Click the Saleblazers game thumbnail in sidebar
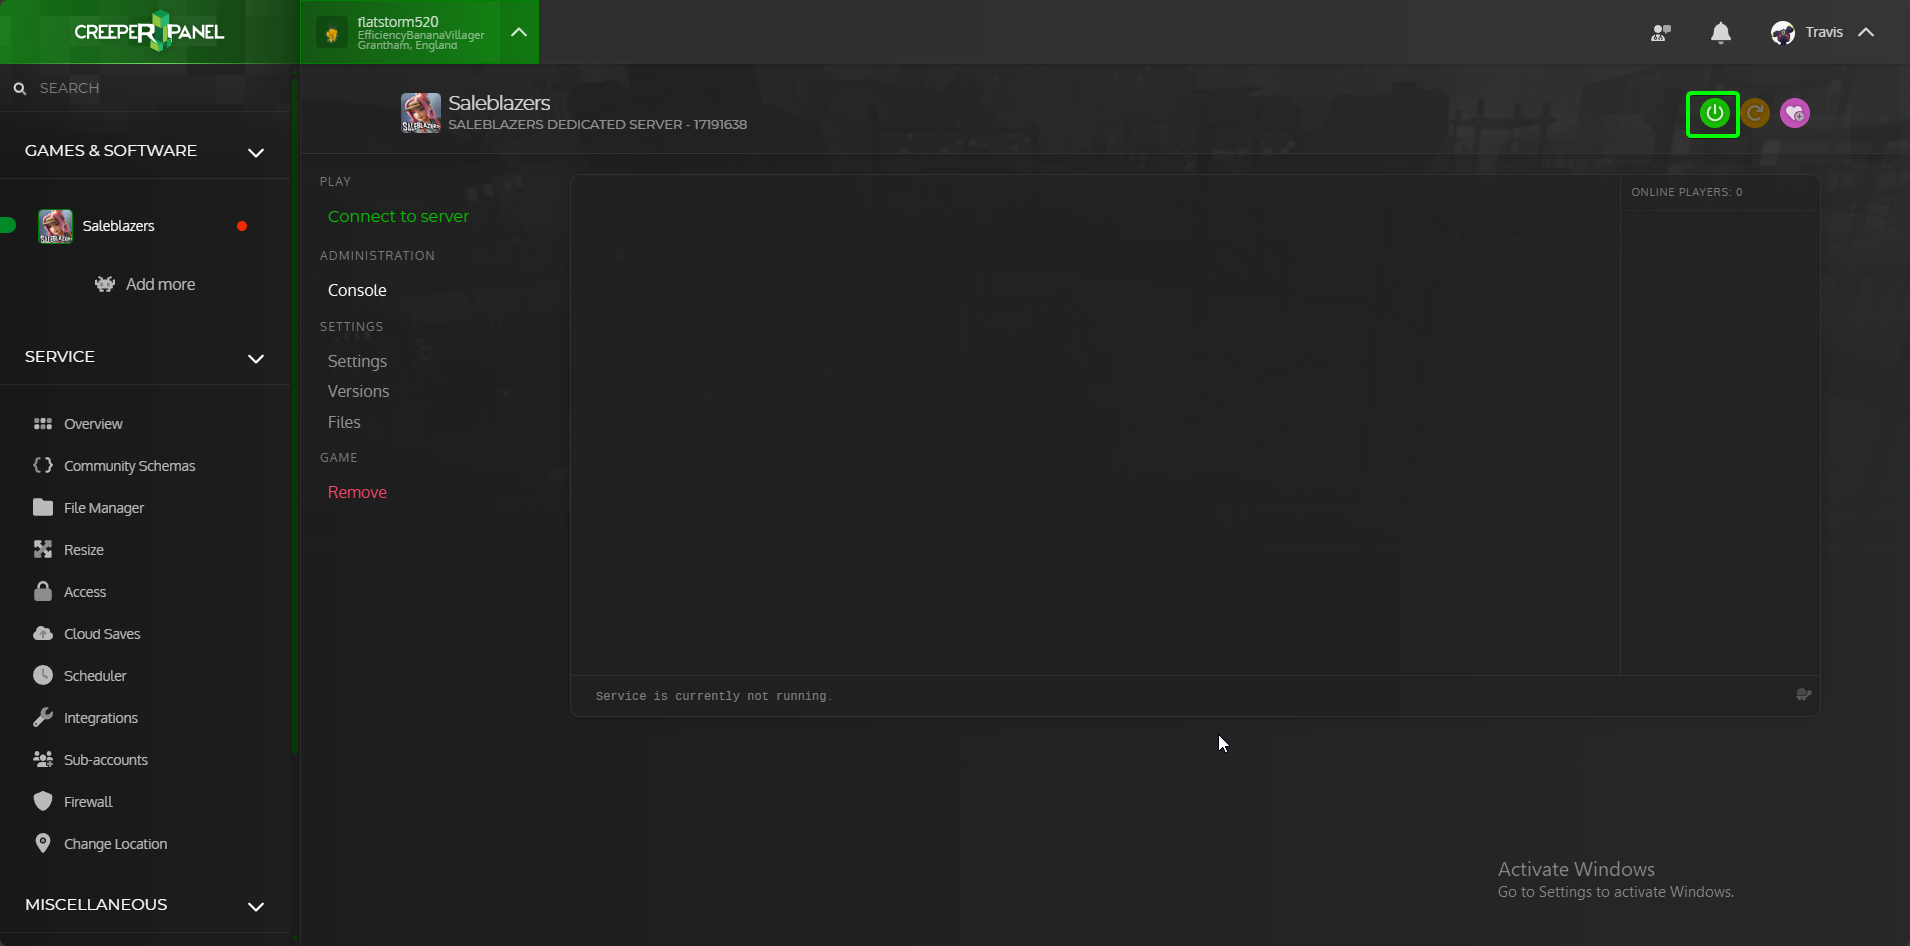 55,227
